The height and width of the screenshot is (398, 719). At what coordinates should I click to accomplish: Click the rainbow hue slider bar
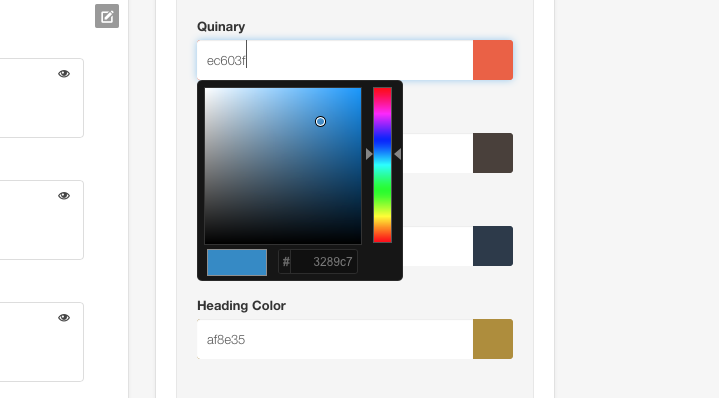coord(382,165)
